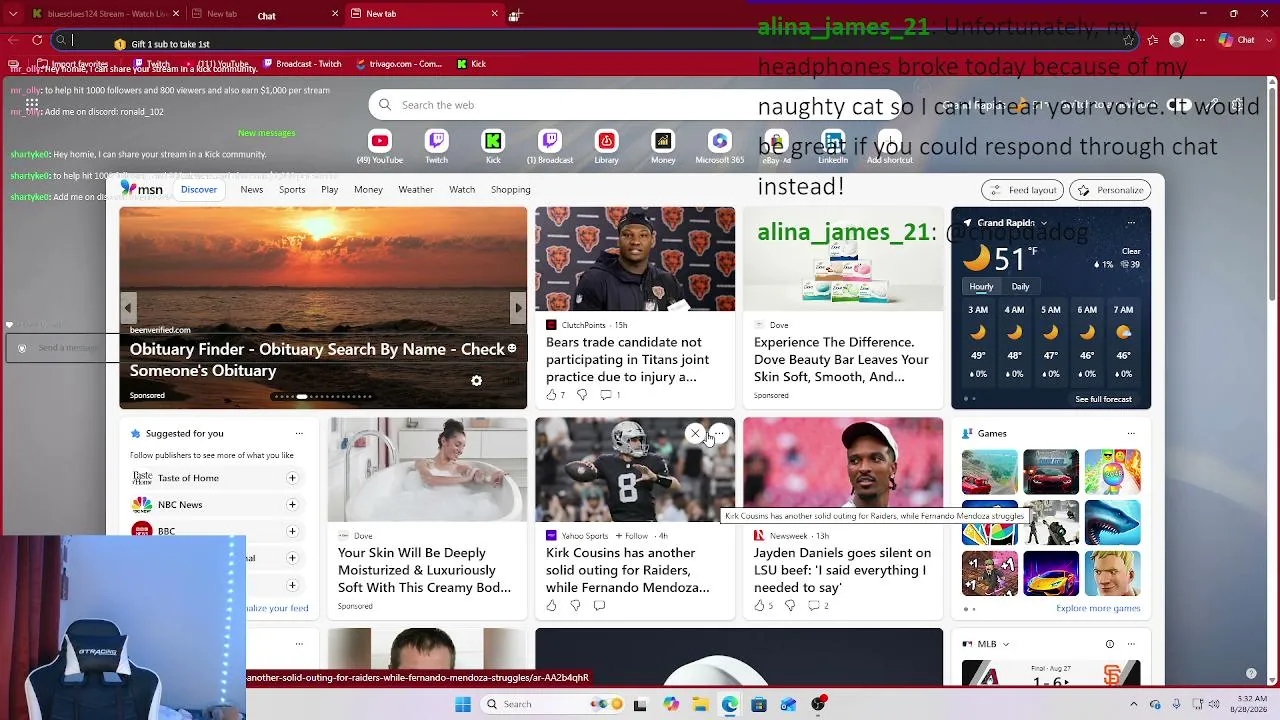The height and width of the screenshot is (720, 1280).
Task: Go to next slide in the carousel
Action: click(518, 308)
